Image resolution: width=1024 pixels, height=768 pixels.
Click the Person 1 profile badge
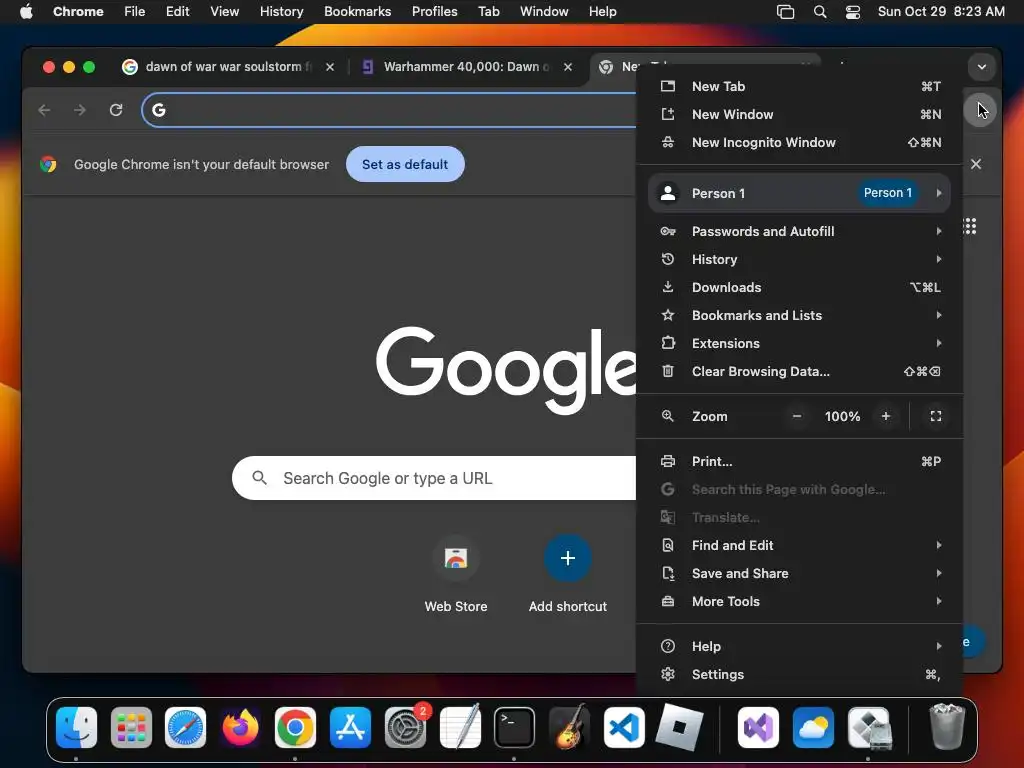[888, 193]
